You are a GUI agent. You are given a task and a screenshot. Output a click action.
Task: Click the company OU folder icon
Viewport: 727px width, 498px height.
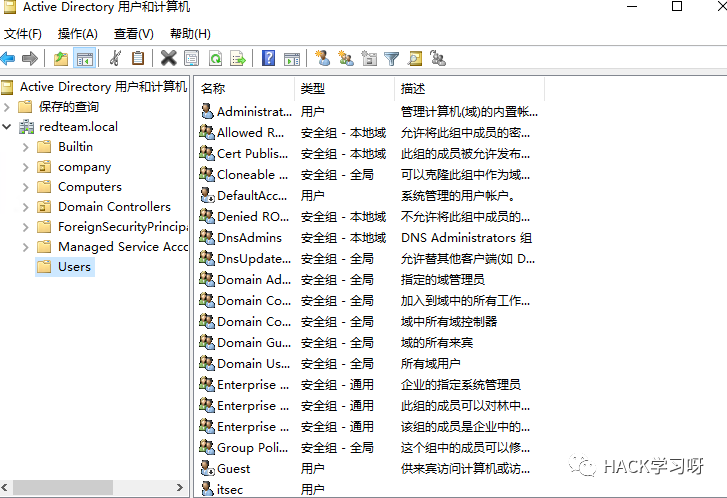[x=44, y=166]
